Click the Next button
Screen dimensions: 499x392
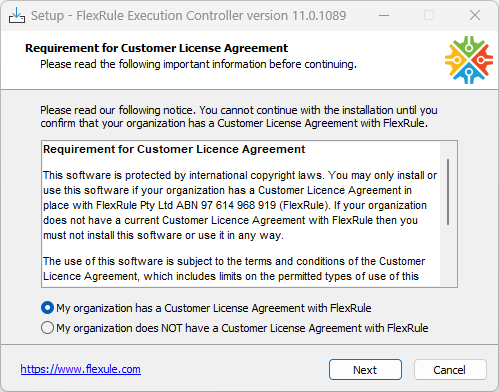[365, 370]
